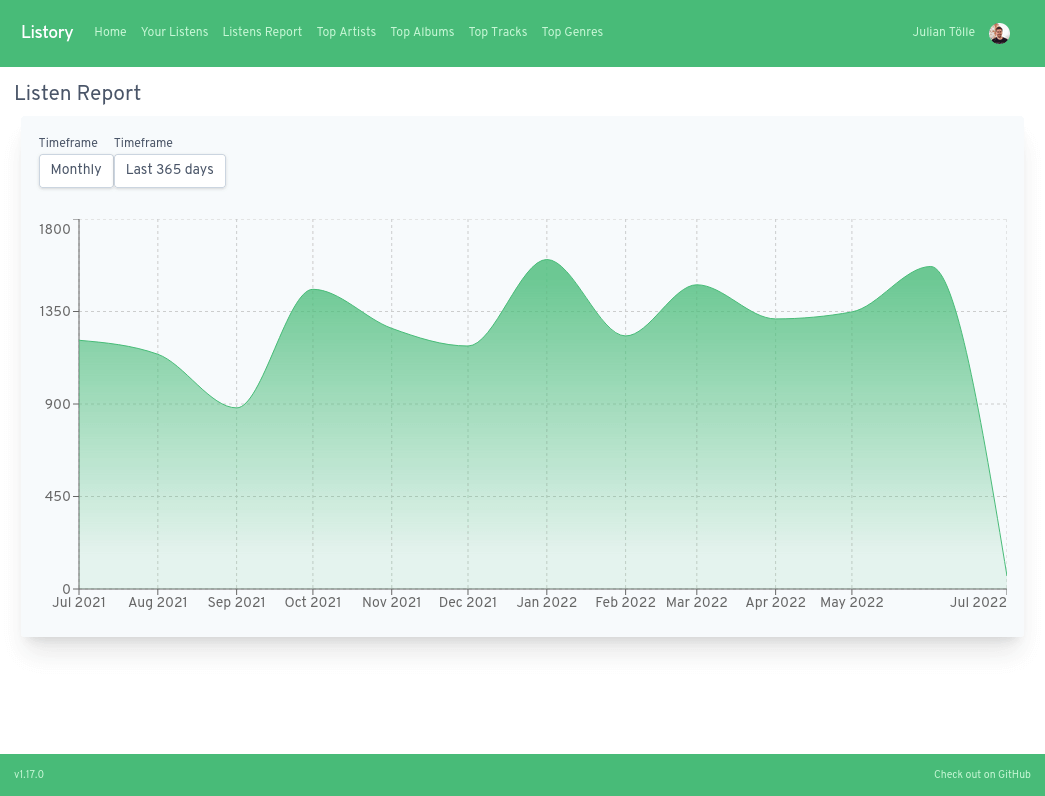Click the Mar 2022 data point
The height and width of the screenshot is (796, 1045).
[697, 285]
